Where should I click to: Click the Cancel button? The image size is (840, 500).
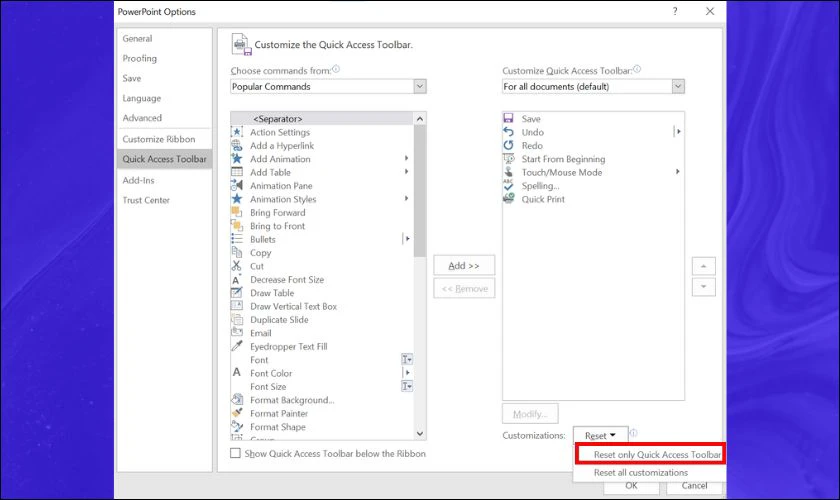694,486
